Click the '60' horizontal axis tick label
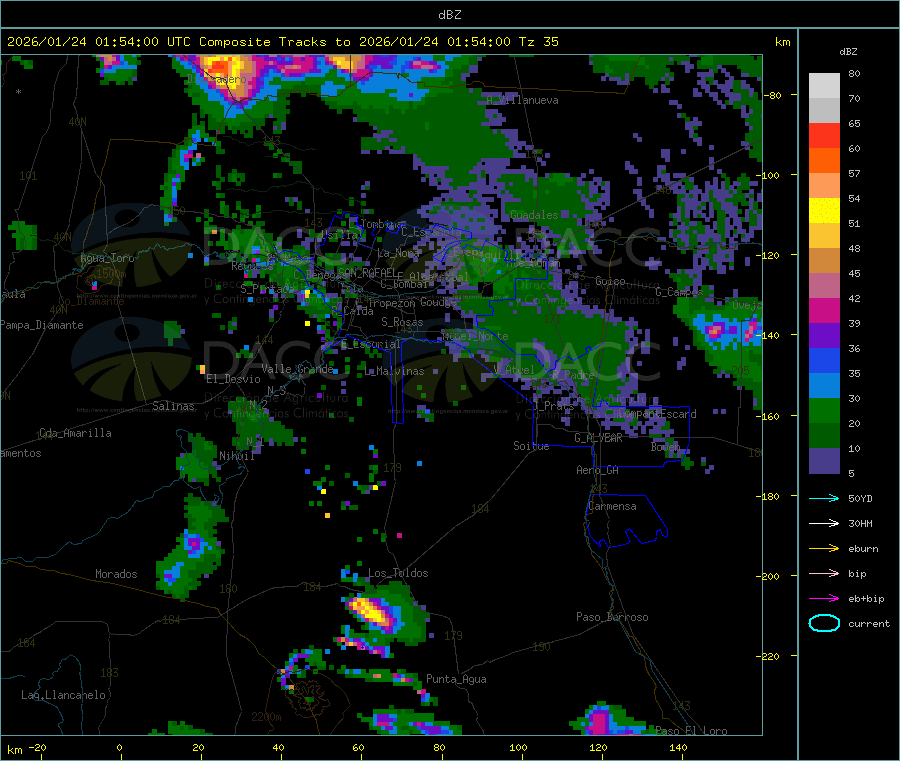 tap(358, 747)
